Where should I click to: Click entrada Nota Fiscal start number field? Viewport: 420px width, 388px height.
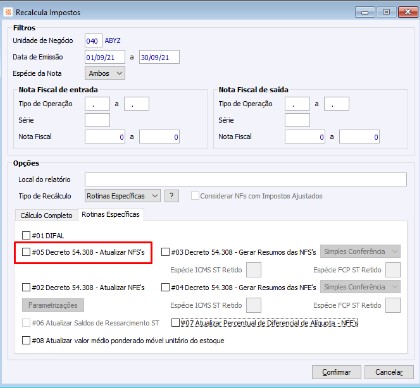[105, 137]
